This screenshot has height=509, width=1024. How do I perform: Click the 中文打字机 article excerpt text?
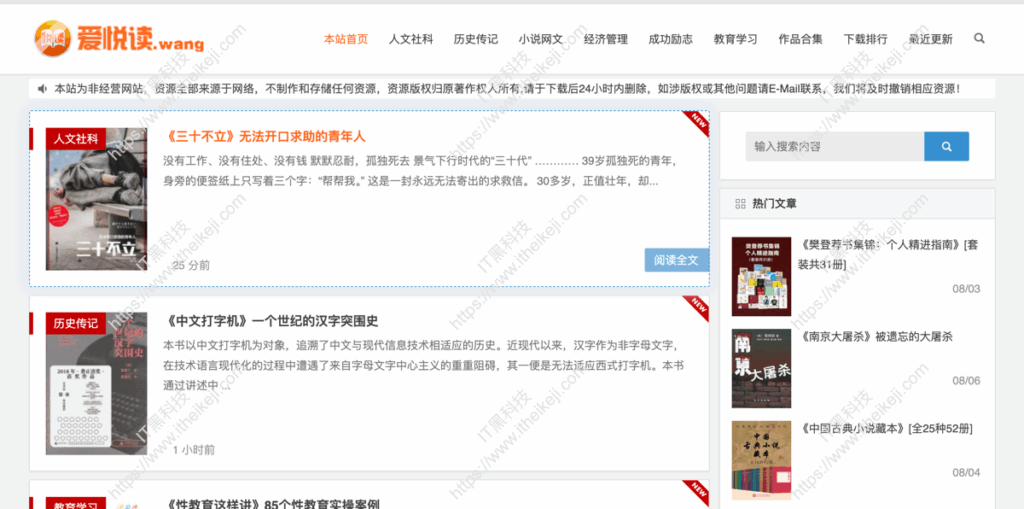click(x=424, y=365)
